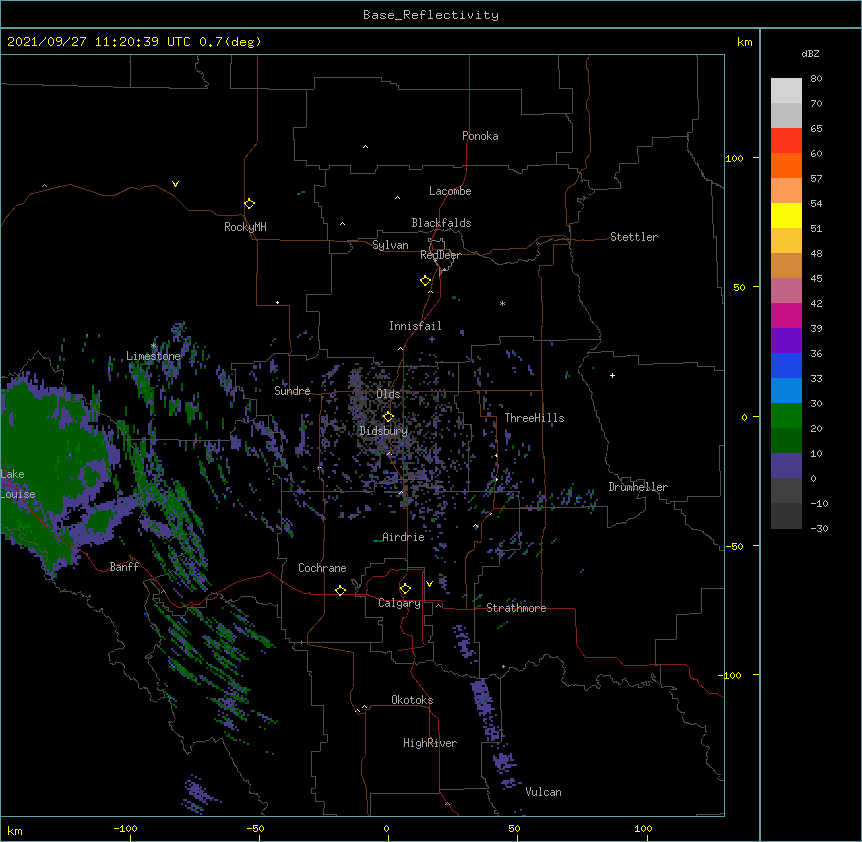This screenshot has width=862, height=842.
Task: Click the yellow marker below Cochrane
Action: click(340, 590)
